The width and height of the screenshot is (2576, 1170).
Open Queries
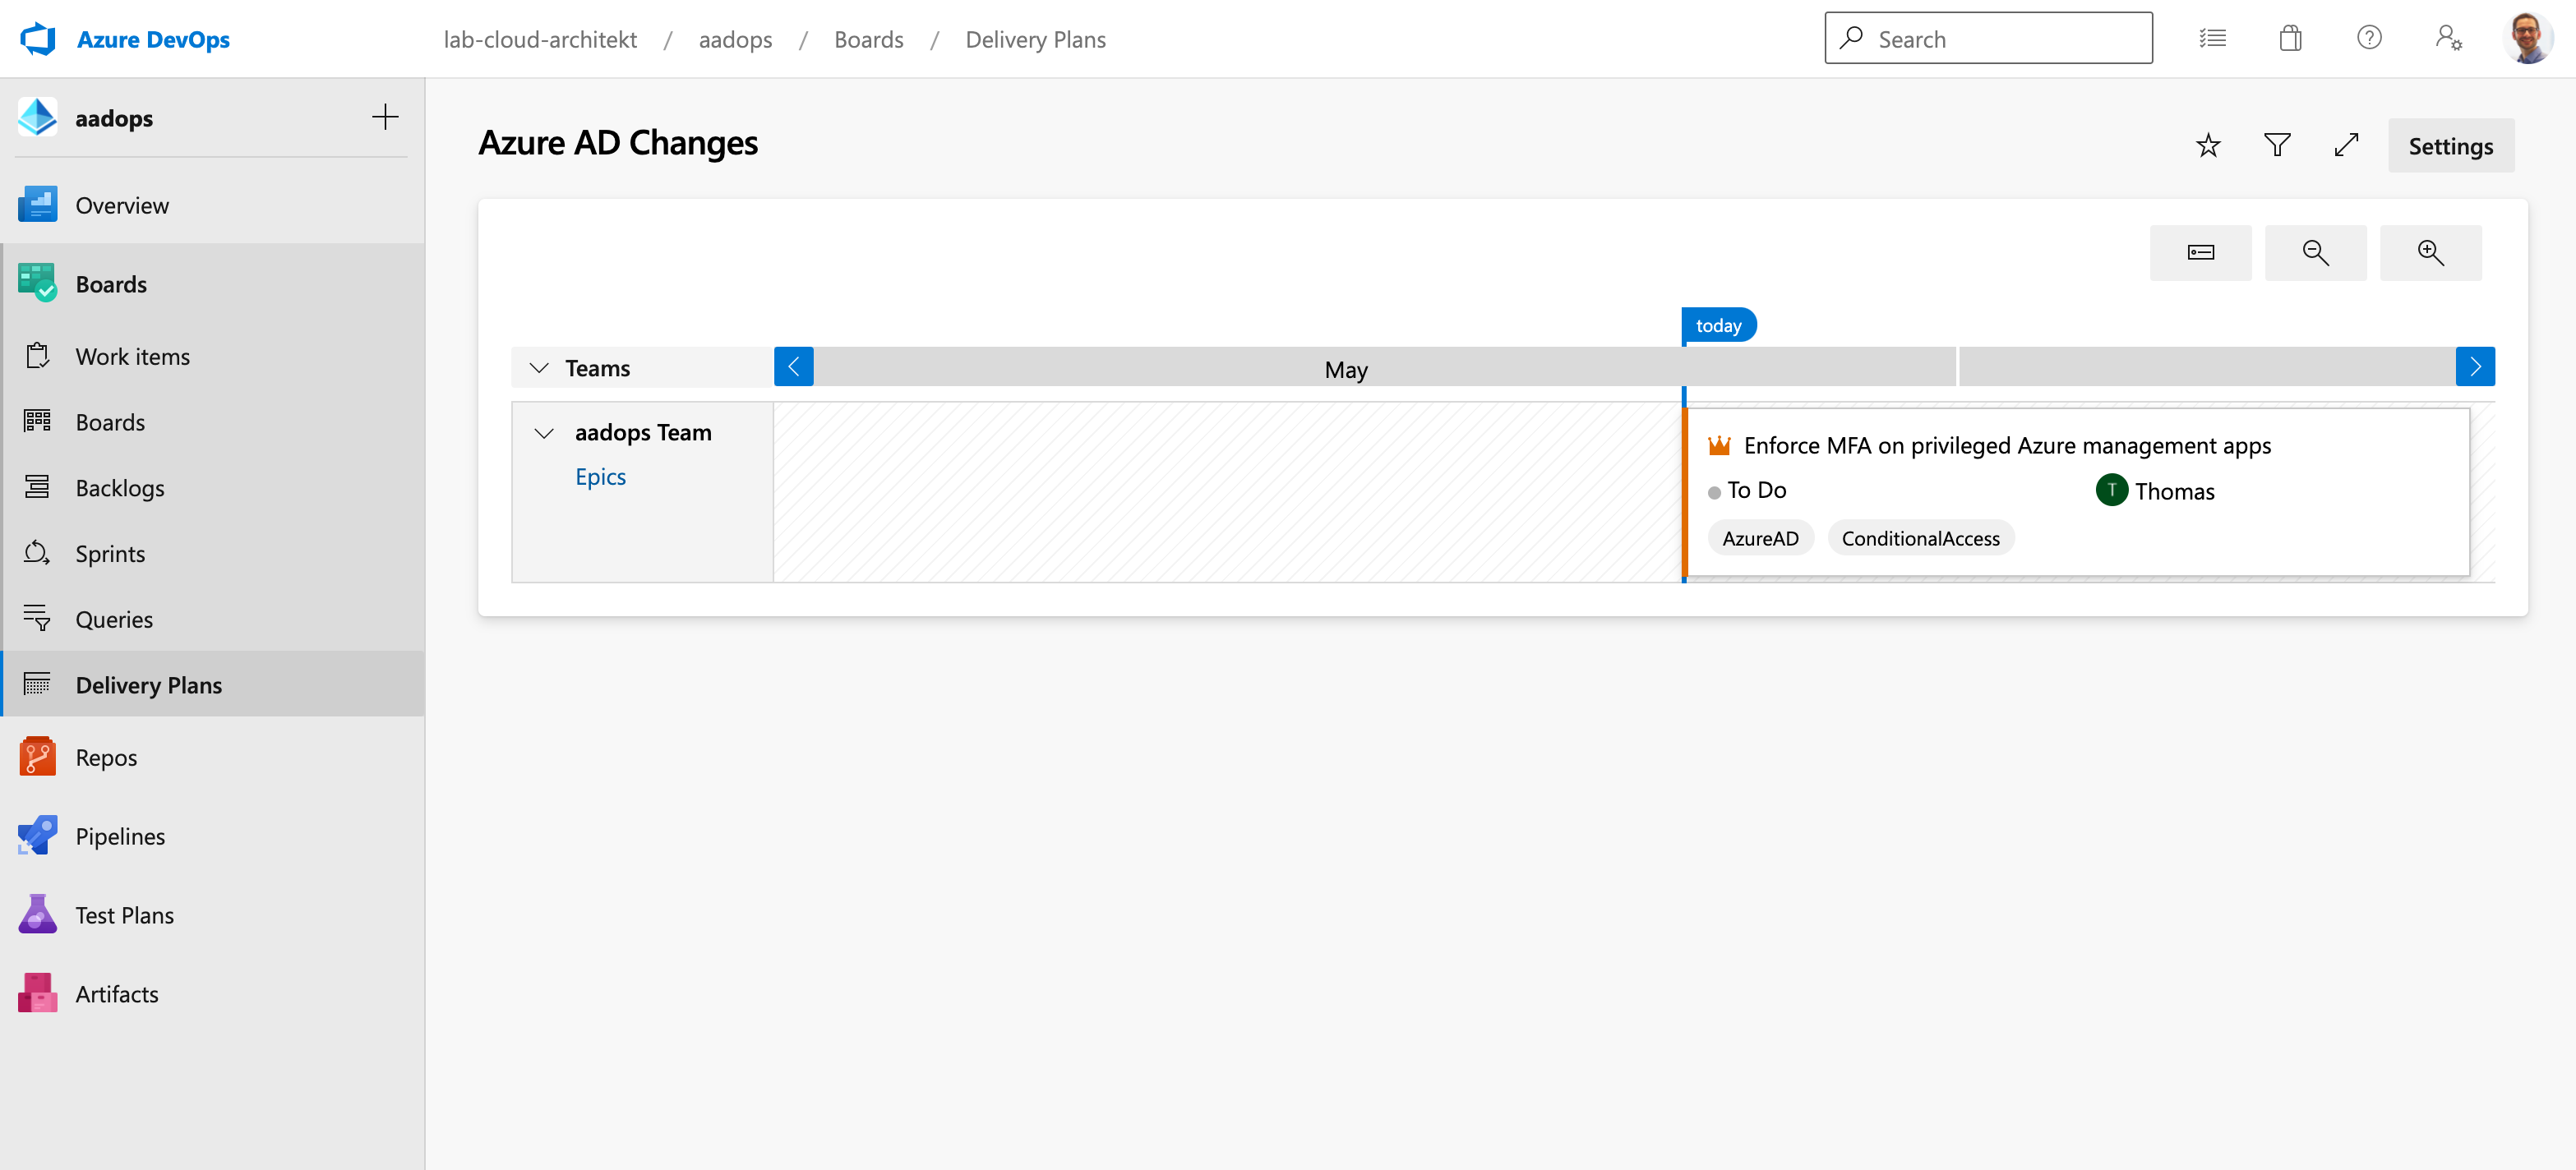[x=212, y=619]
